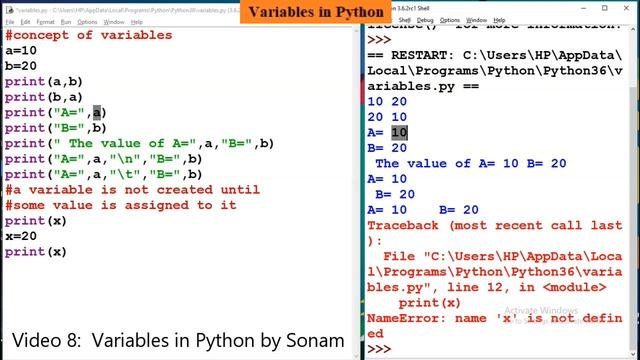Click the first 'print(x)' line above x=20

click(x=36, y=221)
